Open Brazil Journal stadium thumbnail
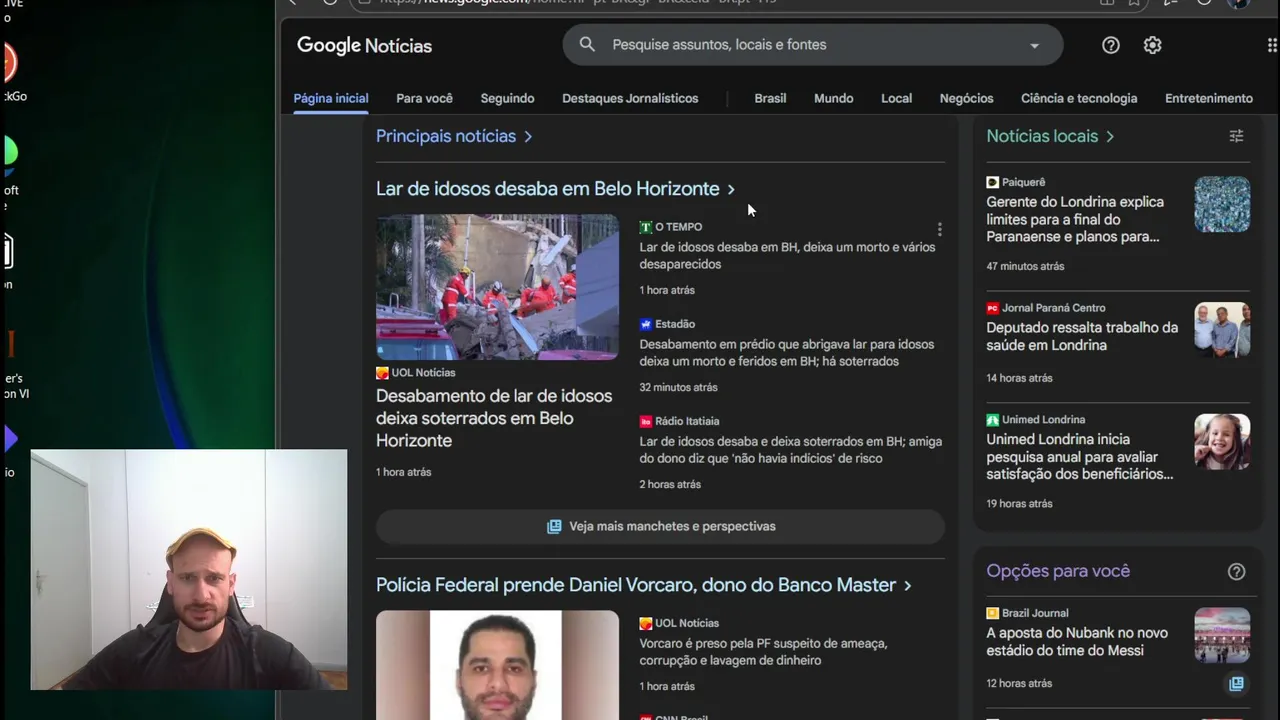1280x720 pixels. click(x=1222, y=635)
